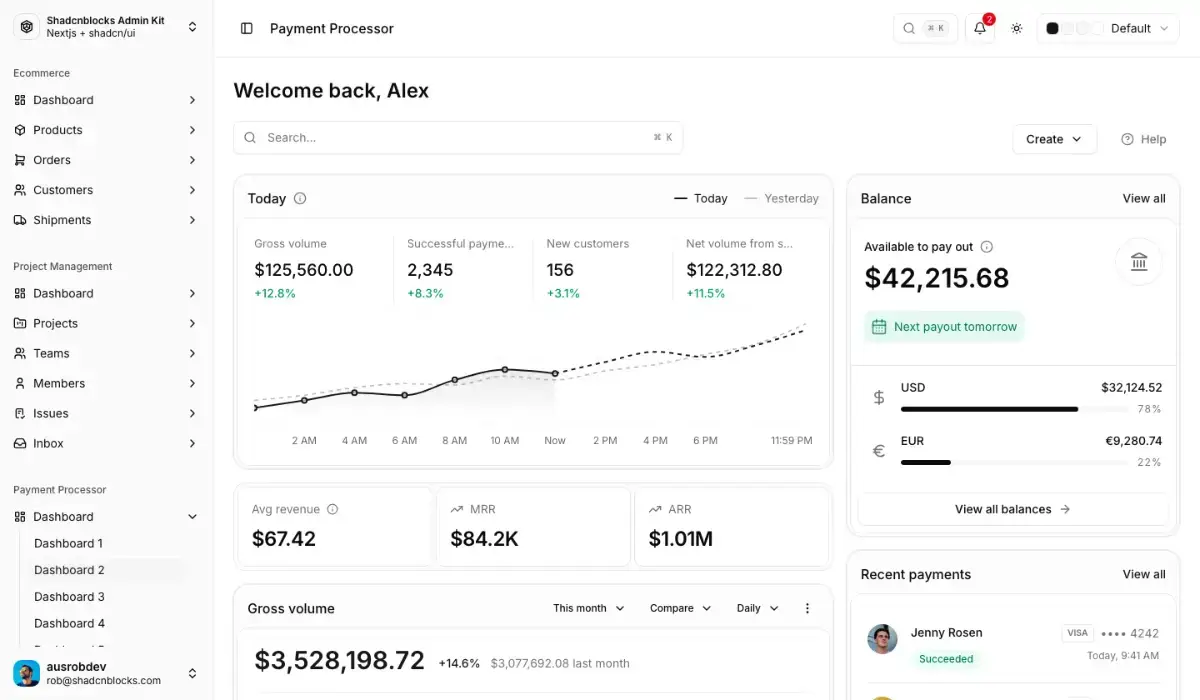Open the top bar search button
The image size is (1200, 700).
pos(925,28)
